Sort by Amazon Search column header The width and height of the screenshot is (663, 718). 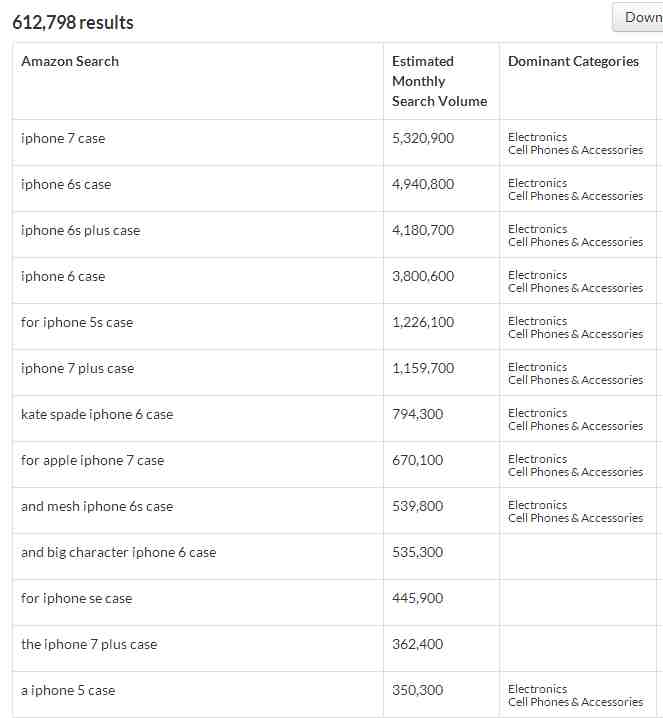click(x=70, y=61)
